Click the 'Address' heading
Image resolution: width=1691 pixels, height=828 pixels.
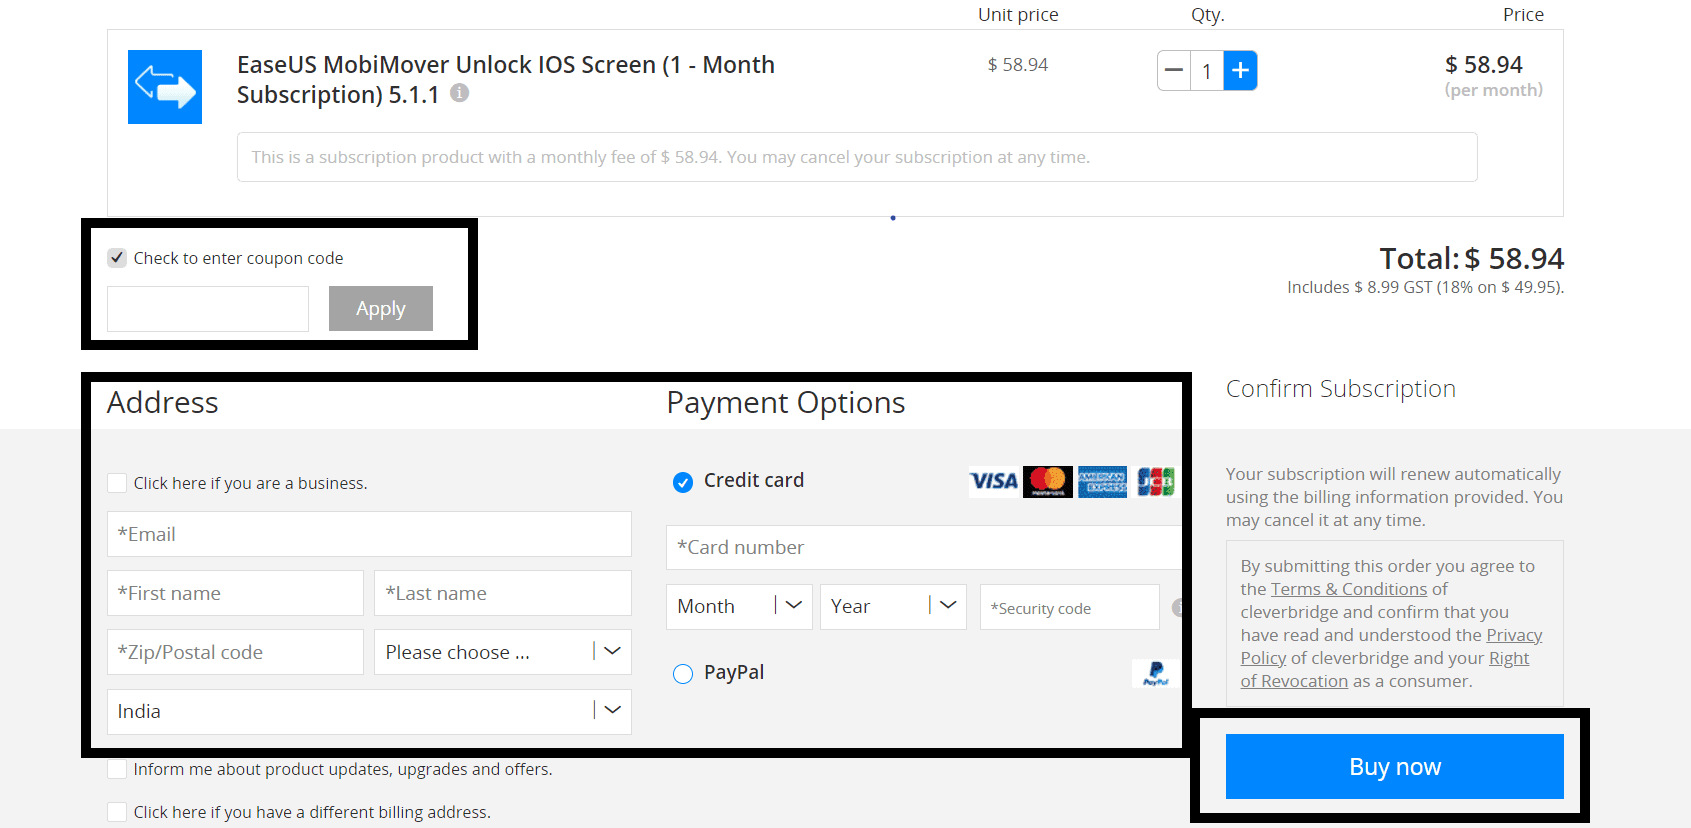point(163,402)
